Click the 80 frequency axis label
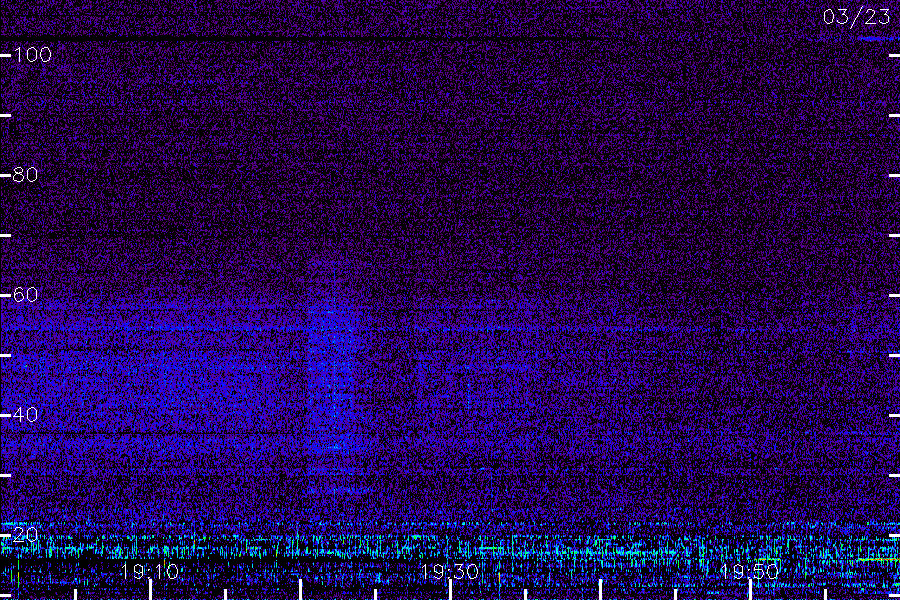Viewport: 900px width, 600px height. 25,175
